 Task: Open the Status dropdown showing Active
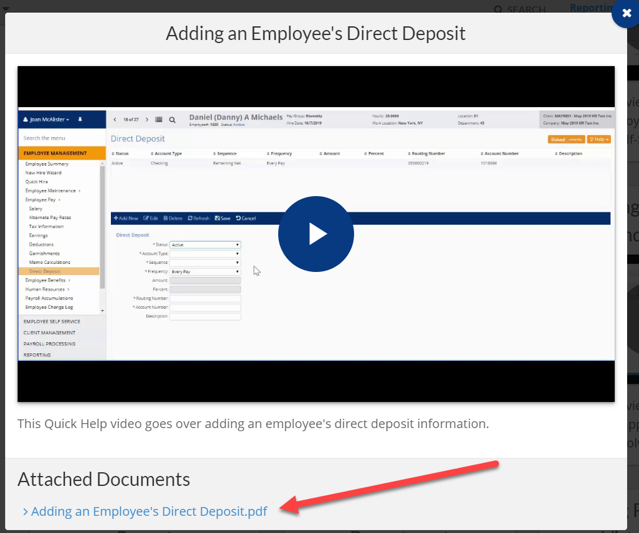tap(205, 245)
